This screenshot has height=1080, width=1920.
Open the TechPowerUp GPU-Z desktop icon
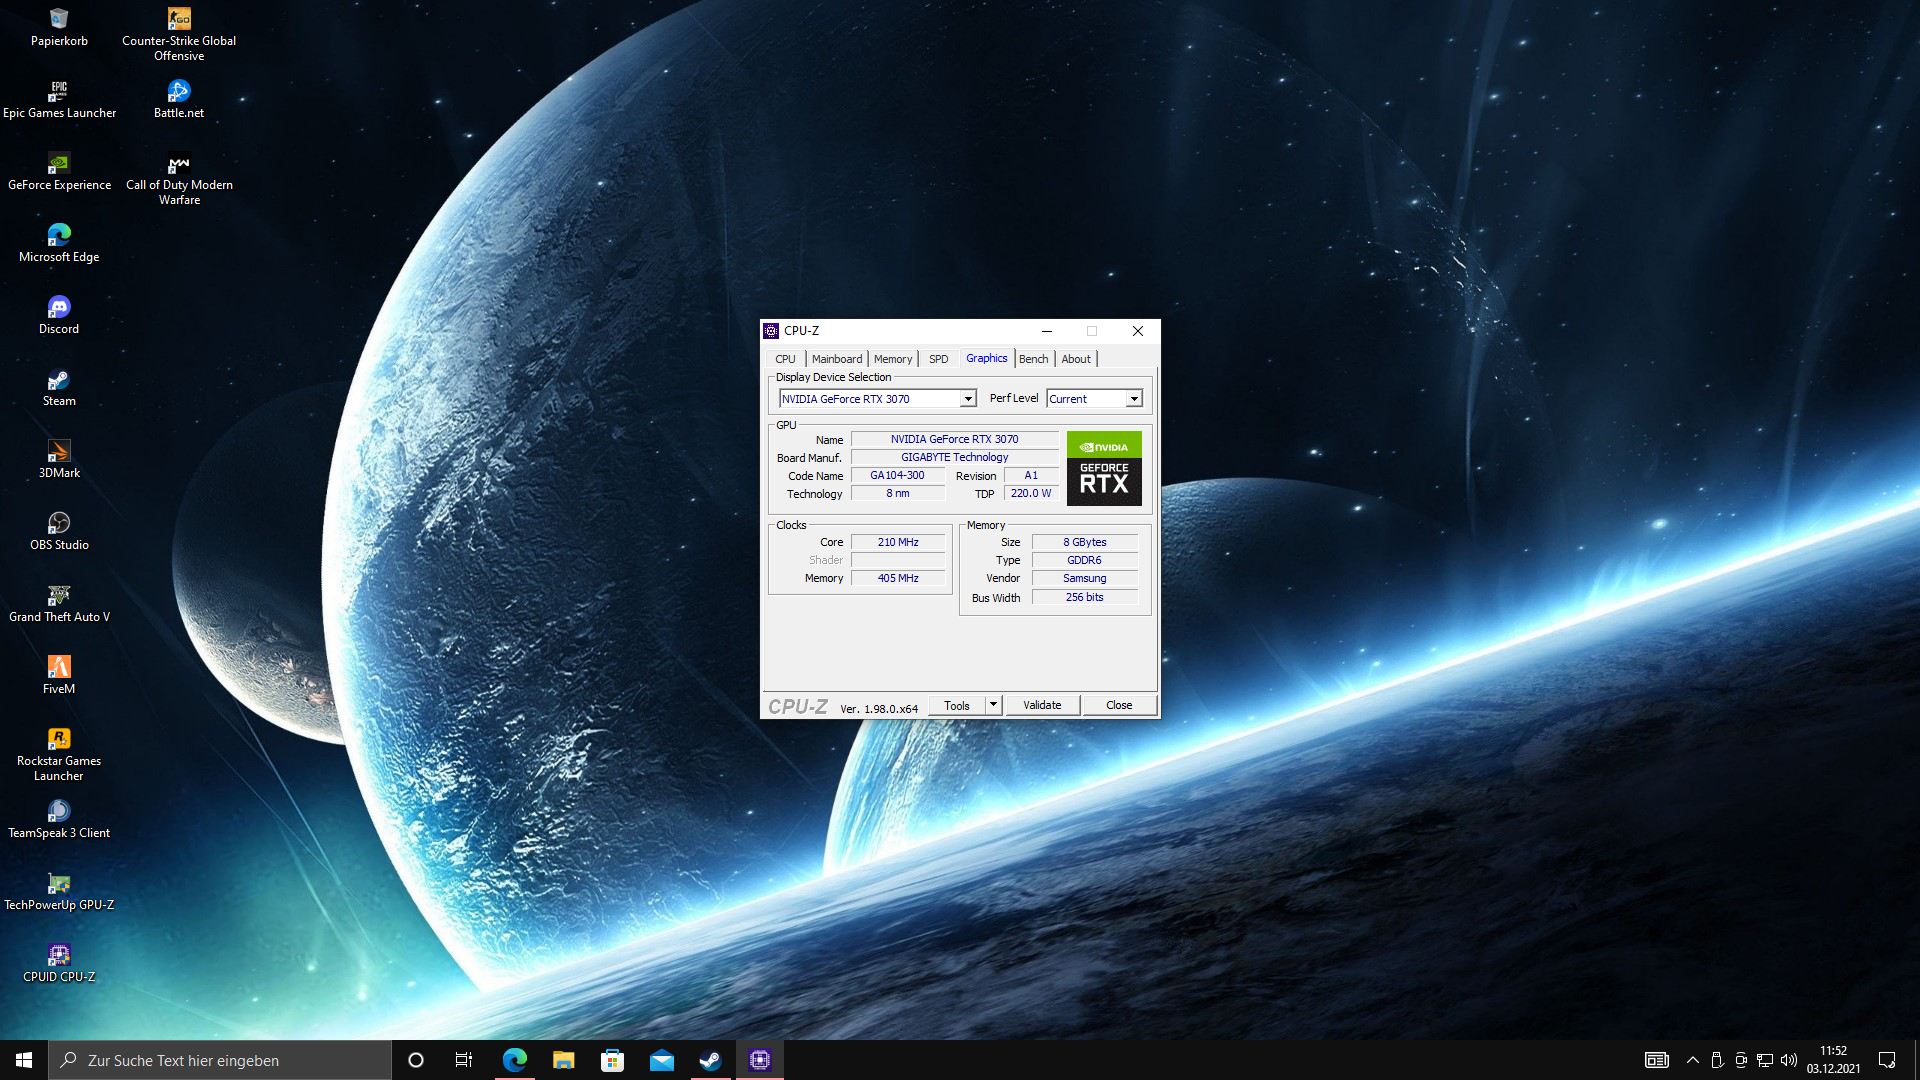point(59,884)
